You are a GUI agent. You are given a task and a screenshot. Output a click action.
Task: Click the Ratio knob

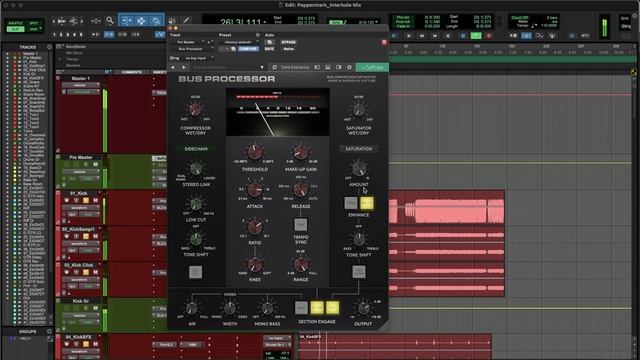[x=255, y=227]
